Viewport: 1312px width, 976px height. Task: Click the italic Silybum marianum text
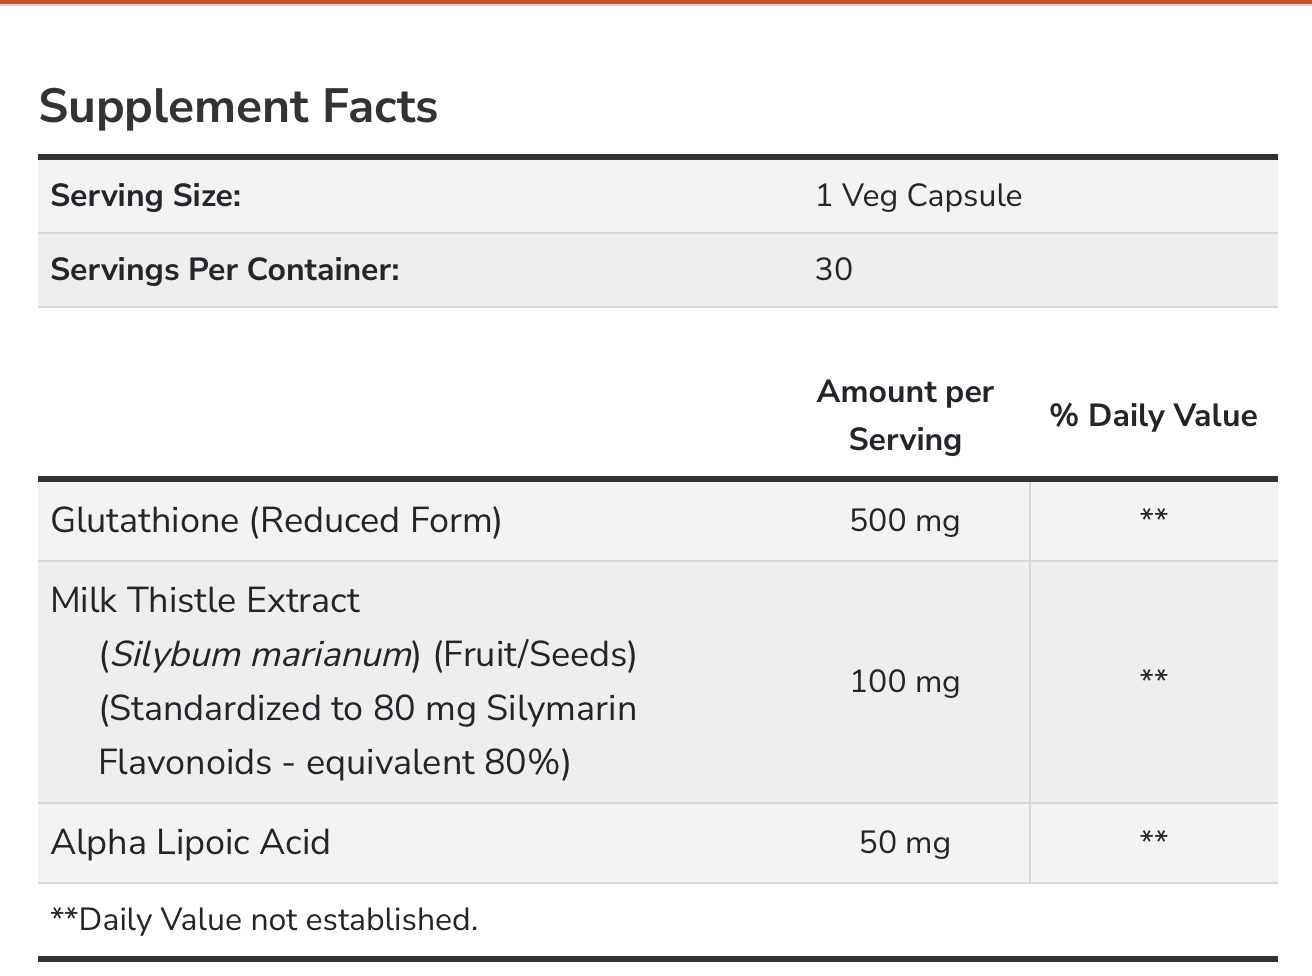click(261, 654)
